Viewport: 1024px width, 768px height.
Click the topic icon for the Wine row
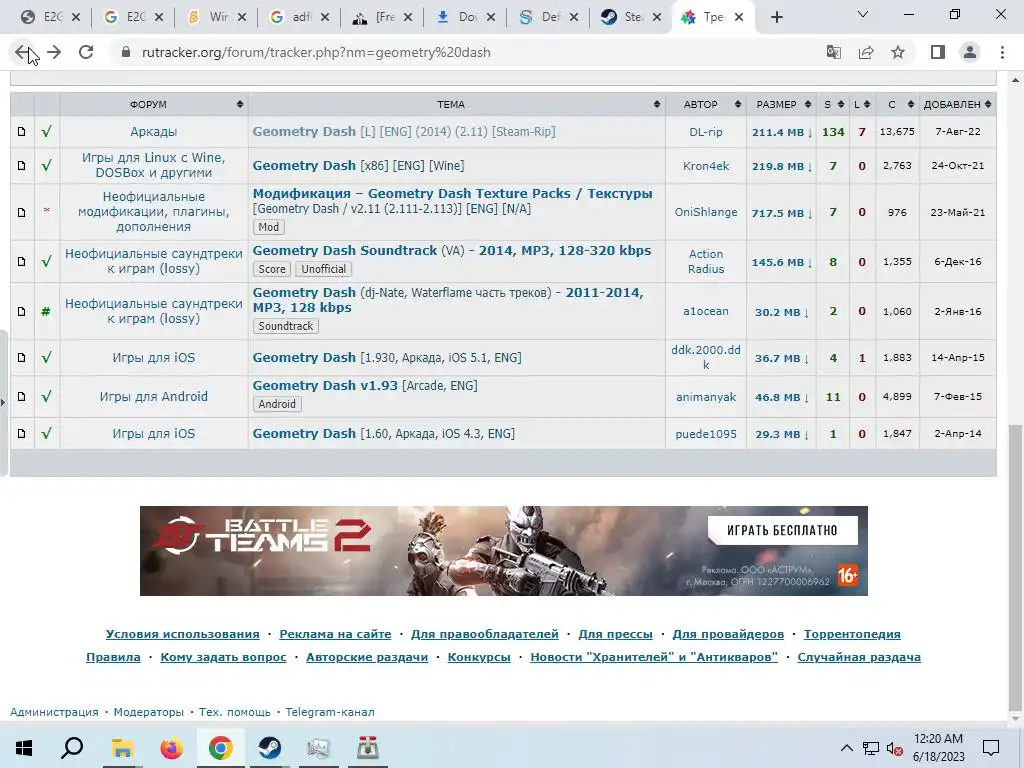(x=22, y=166)
